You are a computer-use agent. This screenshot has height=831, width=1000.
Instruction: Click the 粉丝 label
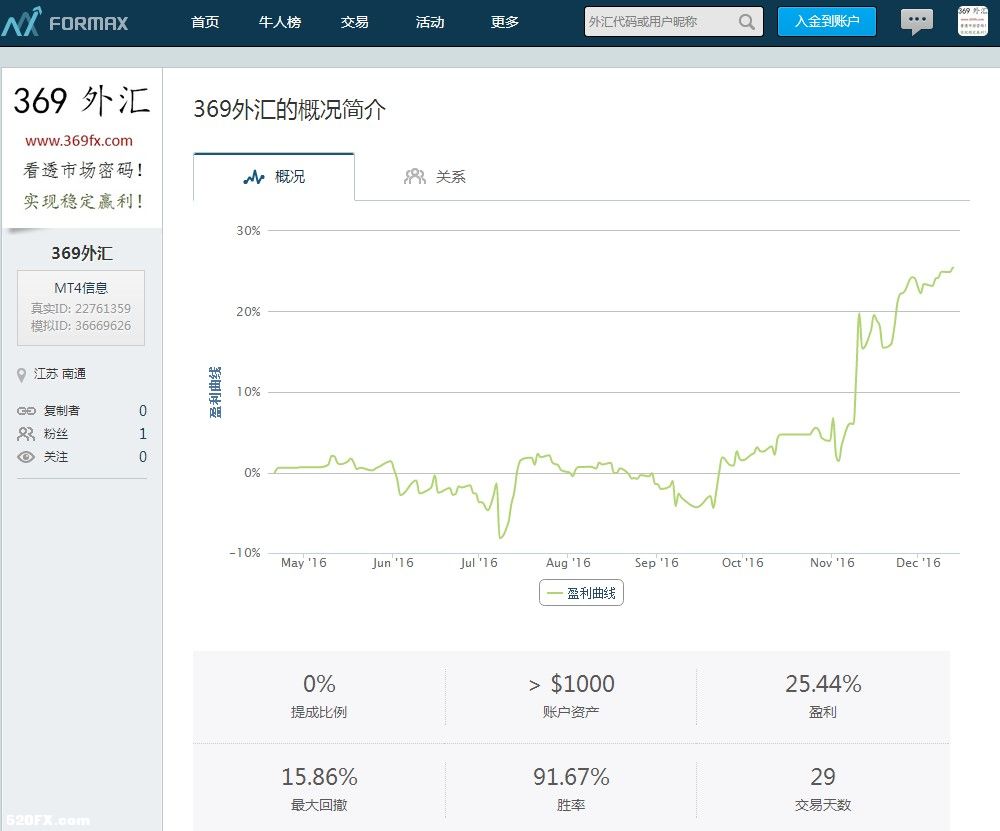[55, 434]
